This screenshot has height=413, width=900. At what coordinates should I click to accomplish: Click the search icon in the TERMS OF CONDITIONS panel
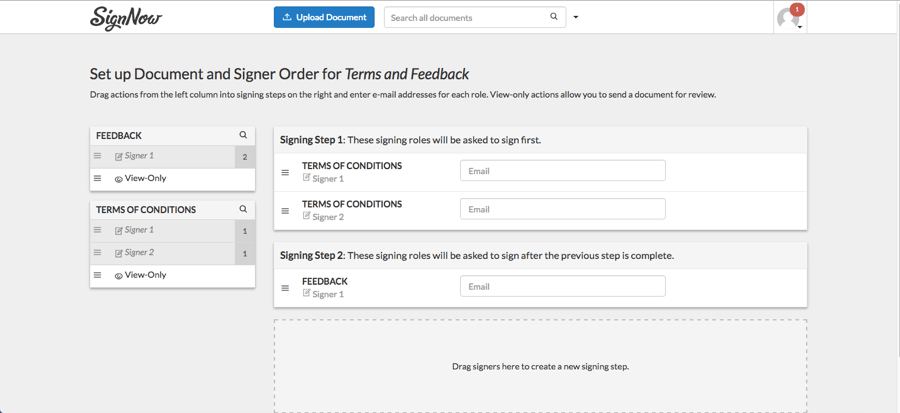[243, 209]
